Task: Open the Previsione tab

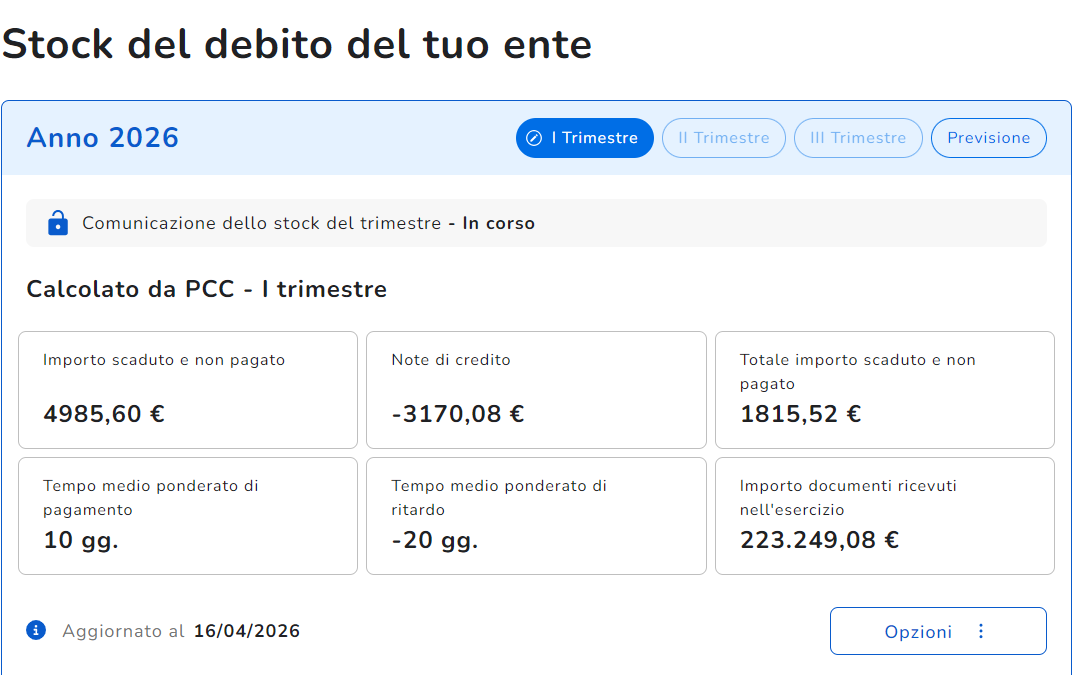Action: click(988, 138)
